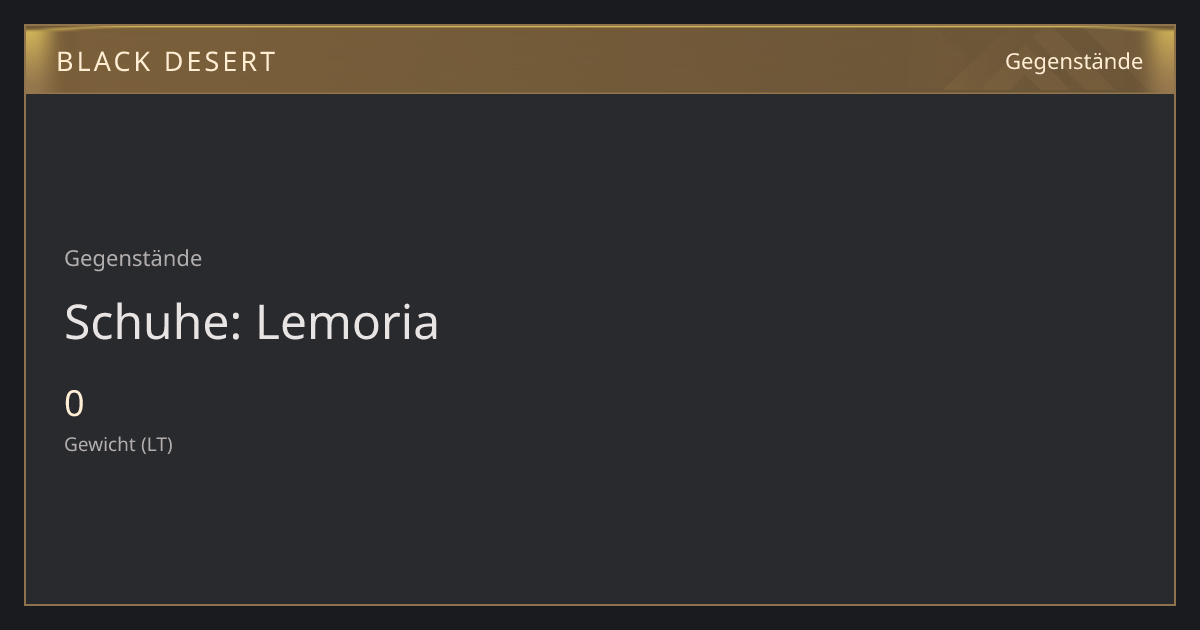Image resolution: width=1200 pixels, height=630 pixels.
Task: Select the weight value 0
Action: pos(74,404)
